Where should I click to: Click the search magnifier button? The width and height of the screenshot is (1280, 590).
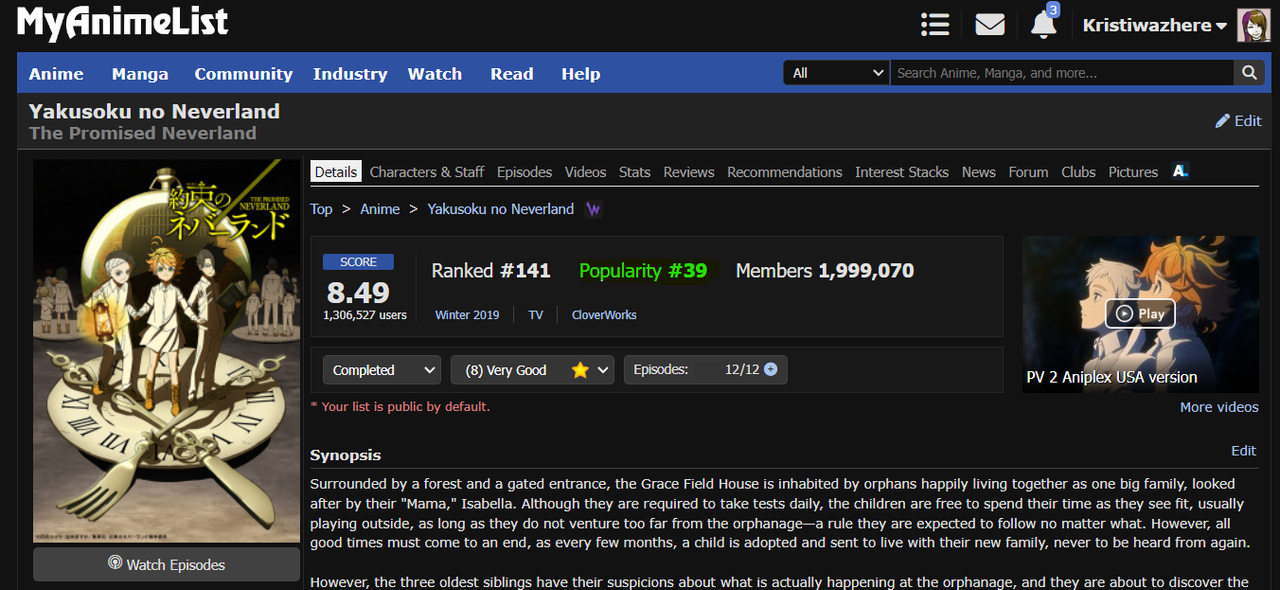coord(1249,73)
